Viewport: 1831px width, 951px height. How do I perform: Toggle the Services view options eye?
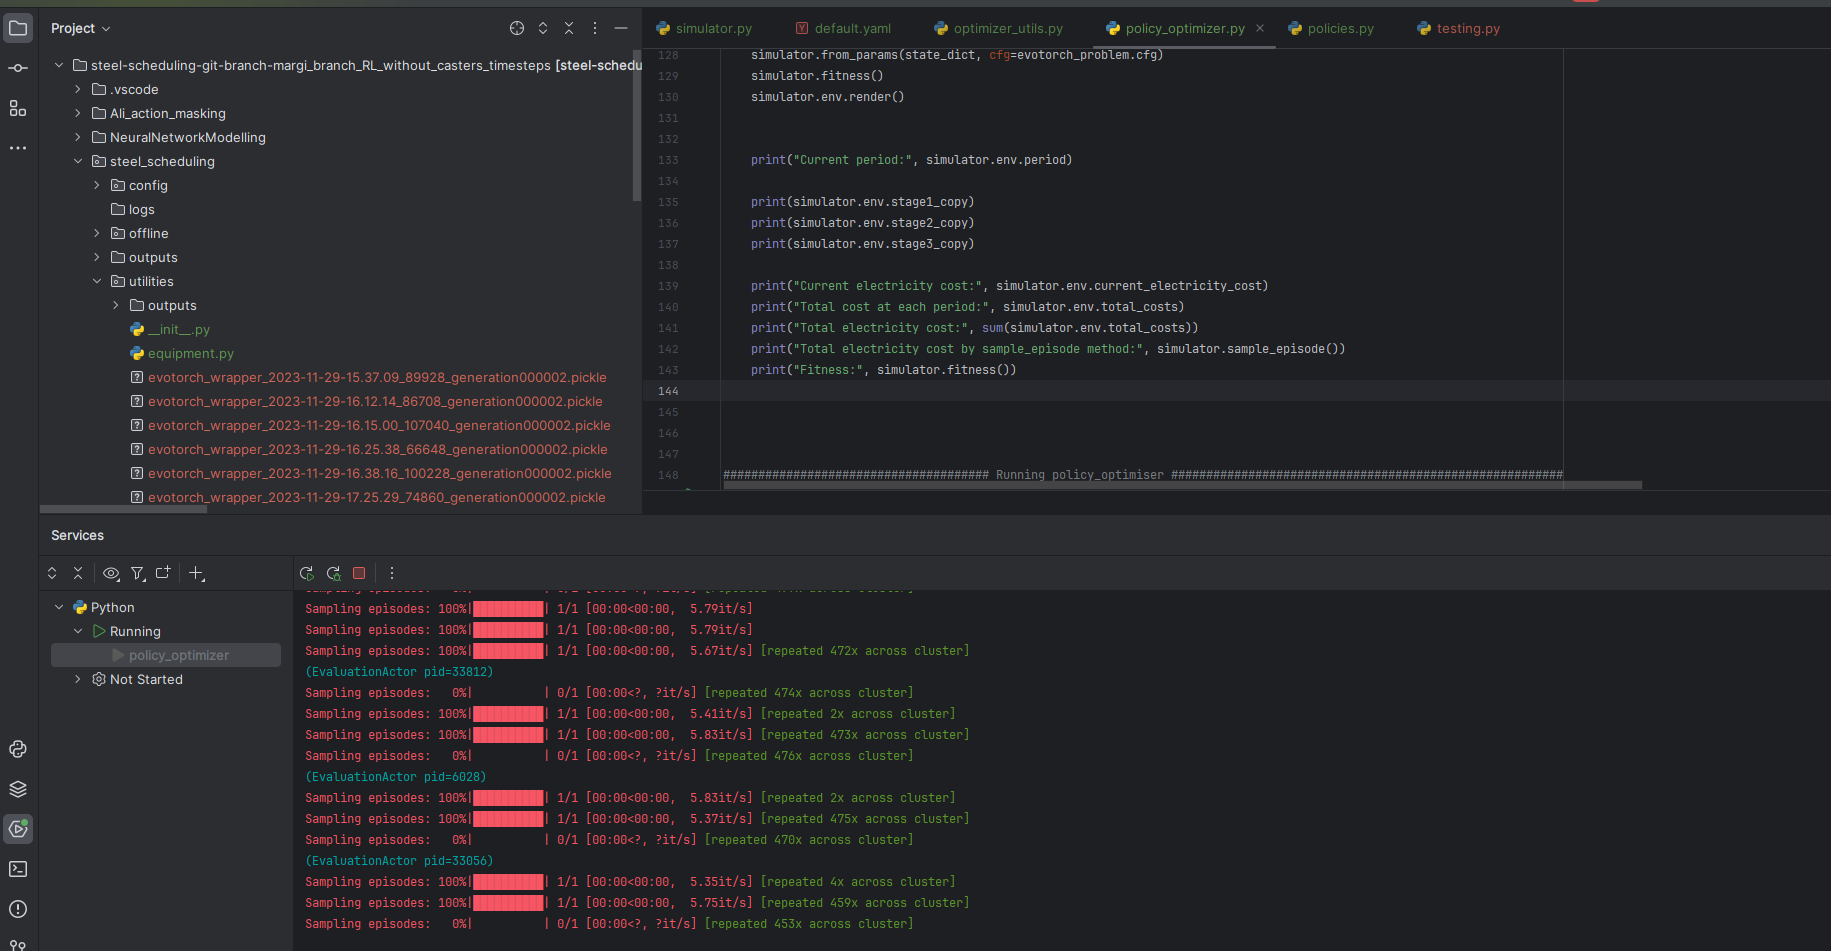click(111, 573)
